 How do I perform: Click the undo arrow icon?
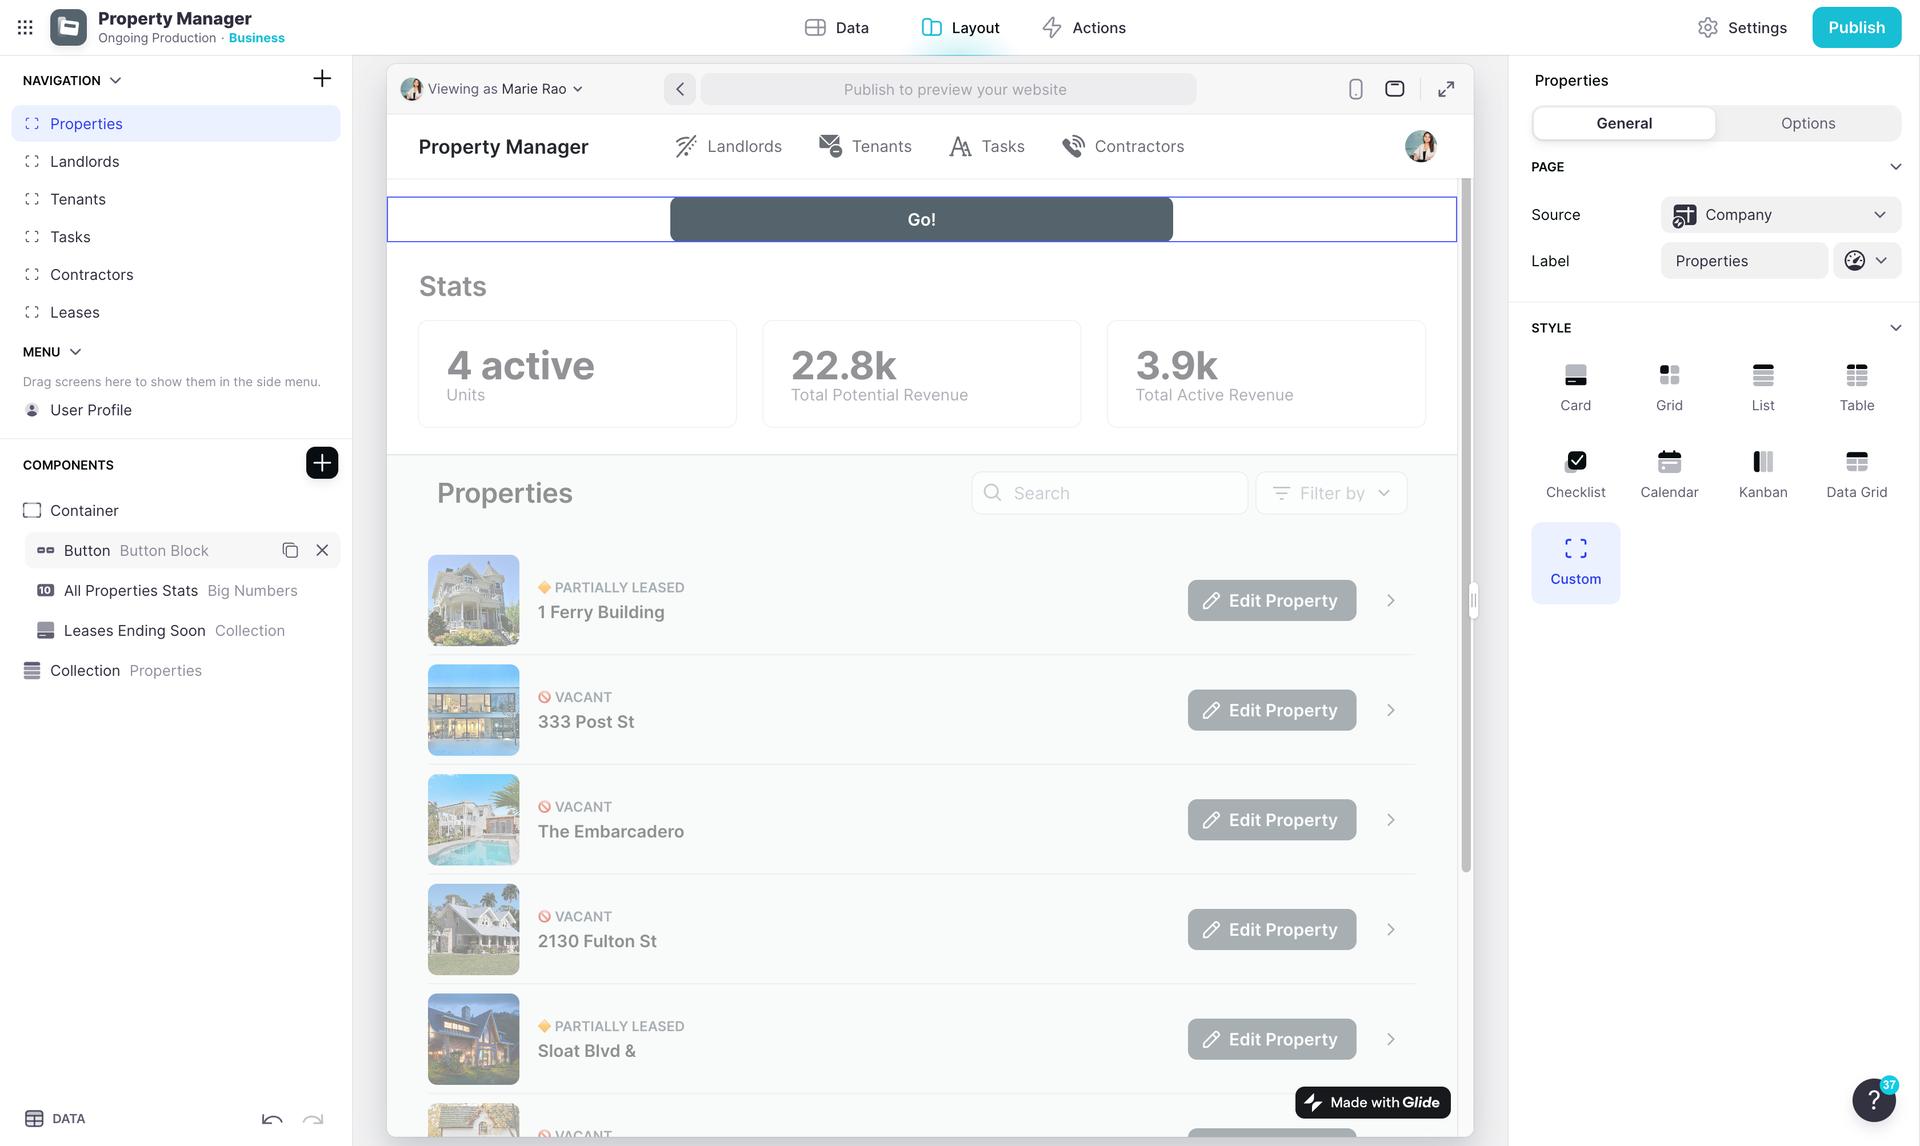272,1119
